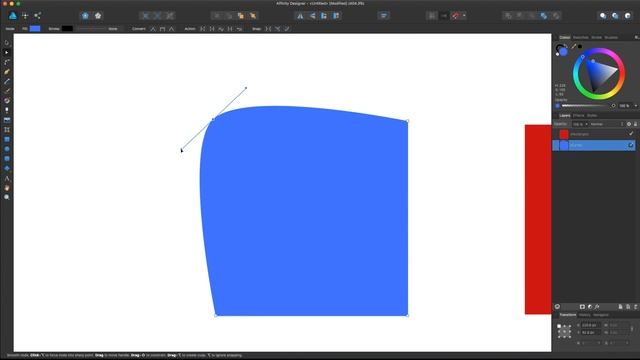Screen dimensions: 640x360
Task: Adjust the Opacity slider in Color panel
Action: tap(588, 106)
